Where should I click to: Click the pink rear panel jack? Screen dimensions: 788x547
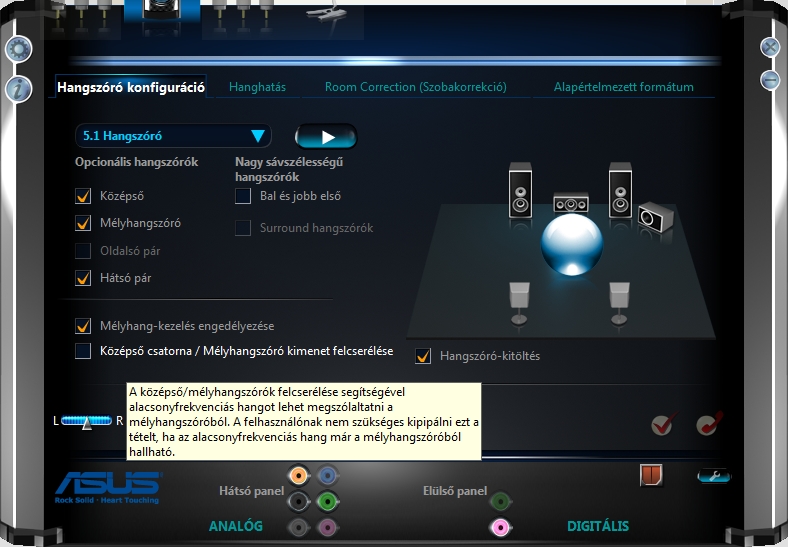328,527
